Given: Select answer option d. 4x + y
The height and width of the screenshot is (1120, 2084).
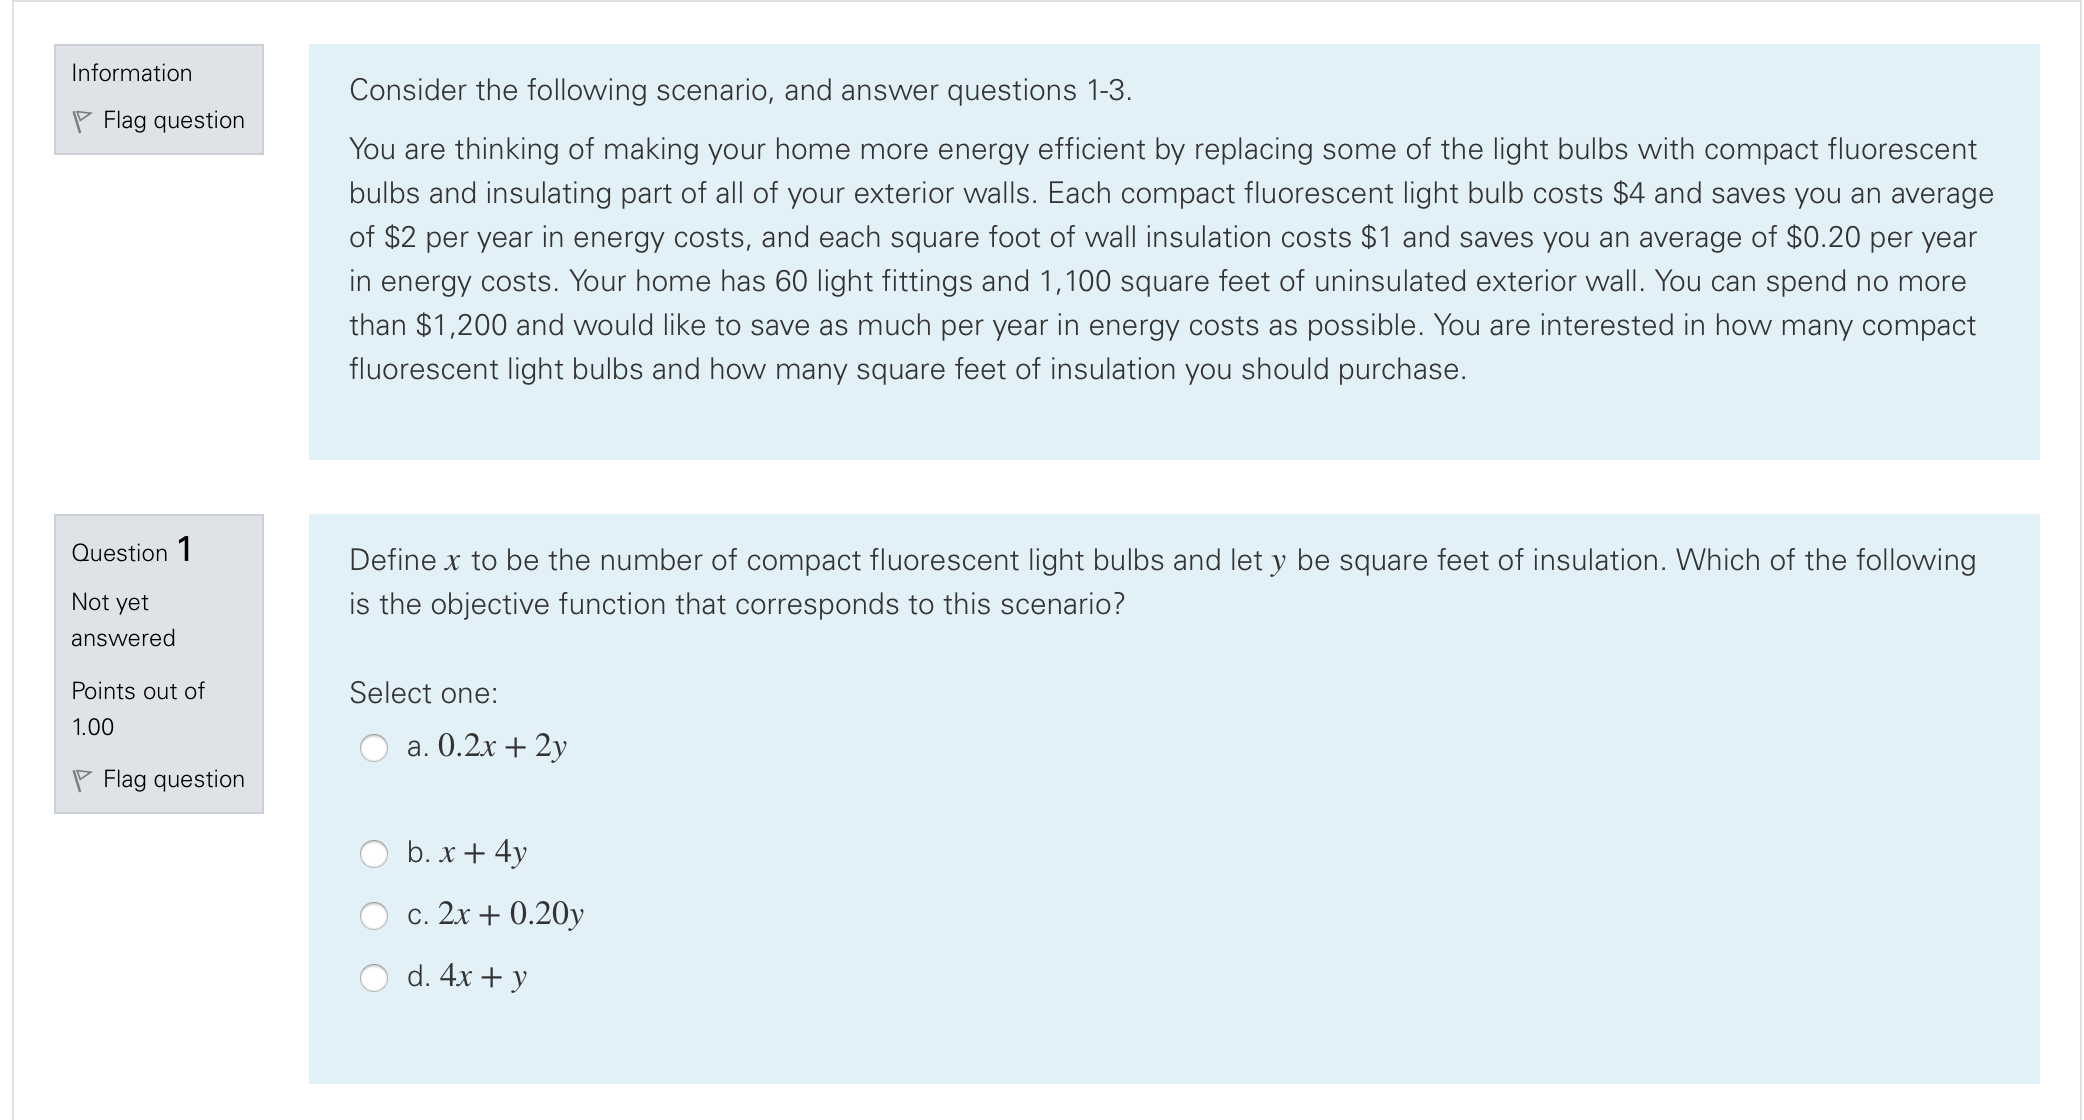Looking at the screenshot, I should pos(375,977).
